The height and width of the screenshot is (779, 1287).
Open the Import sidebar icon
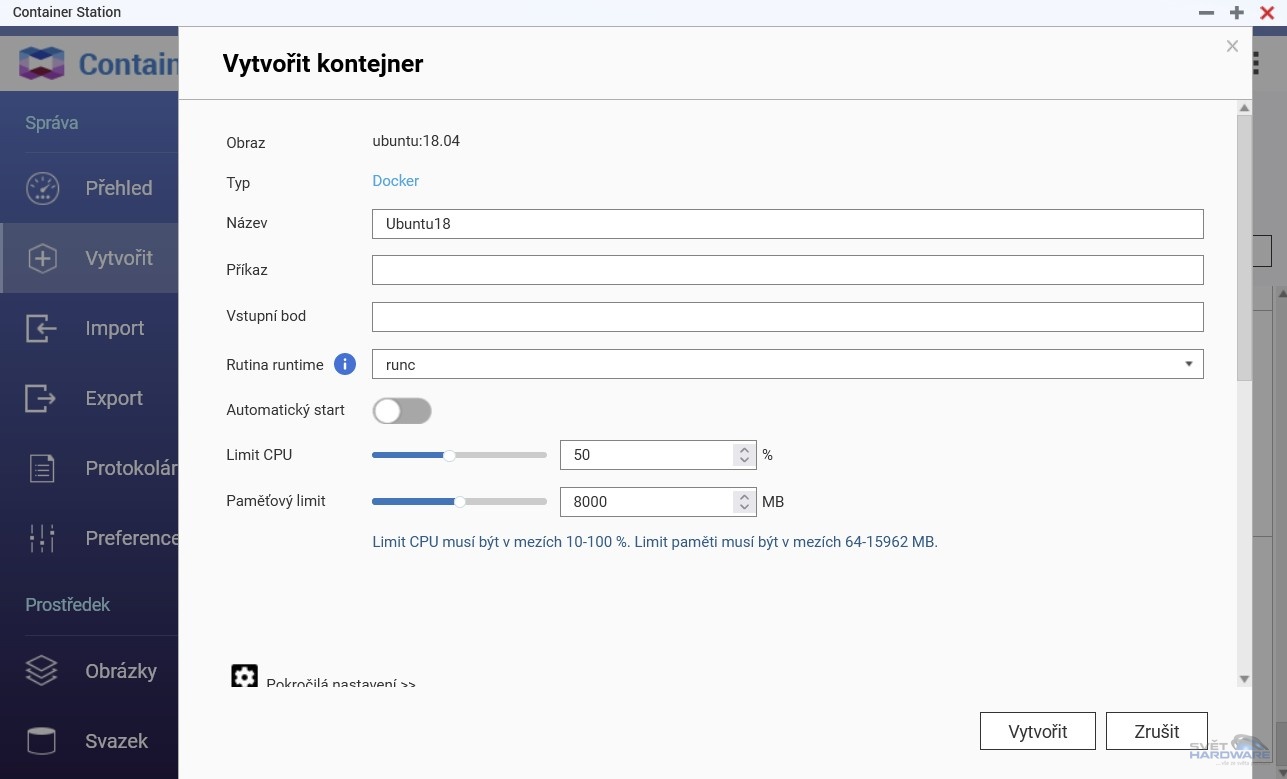tap(42, 328)
